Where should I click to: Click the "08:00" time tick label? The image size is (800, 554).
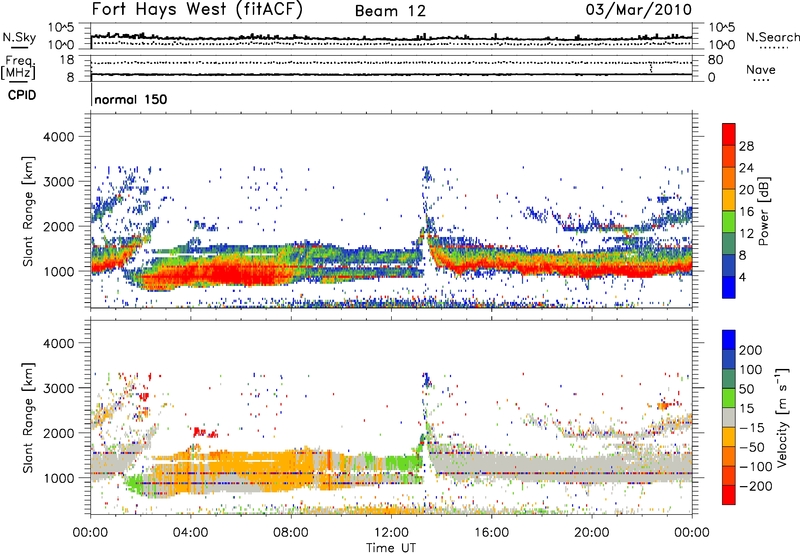click(x=291, y=533)
